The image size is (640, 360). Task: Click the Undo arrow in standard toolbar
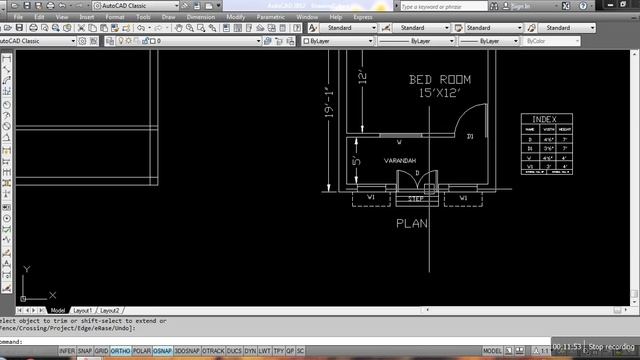(141, 28)
